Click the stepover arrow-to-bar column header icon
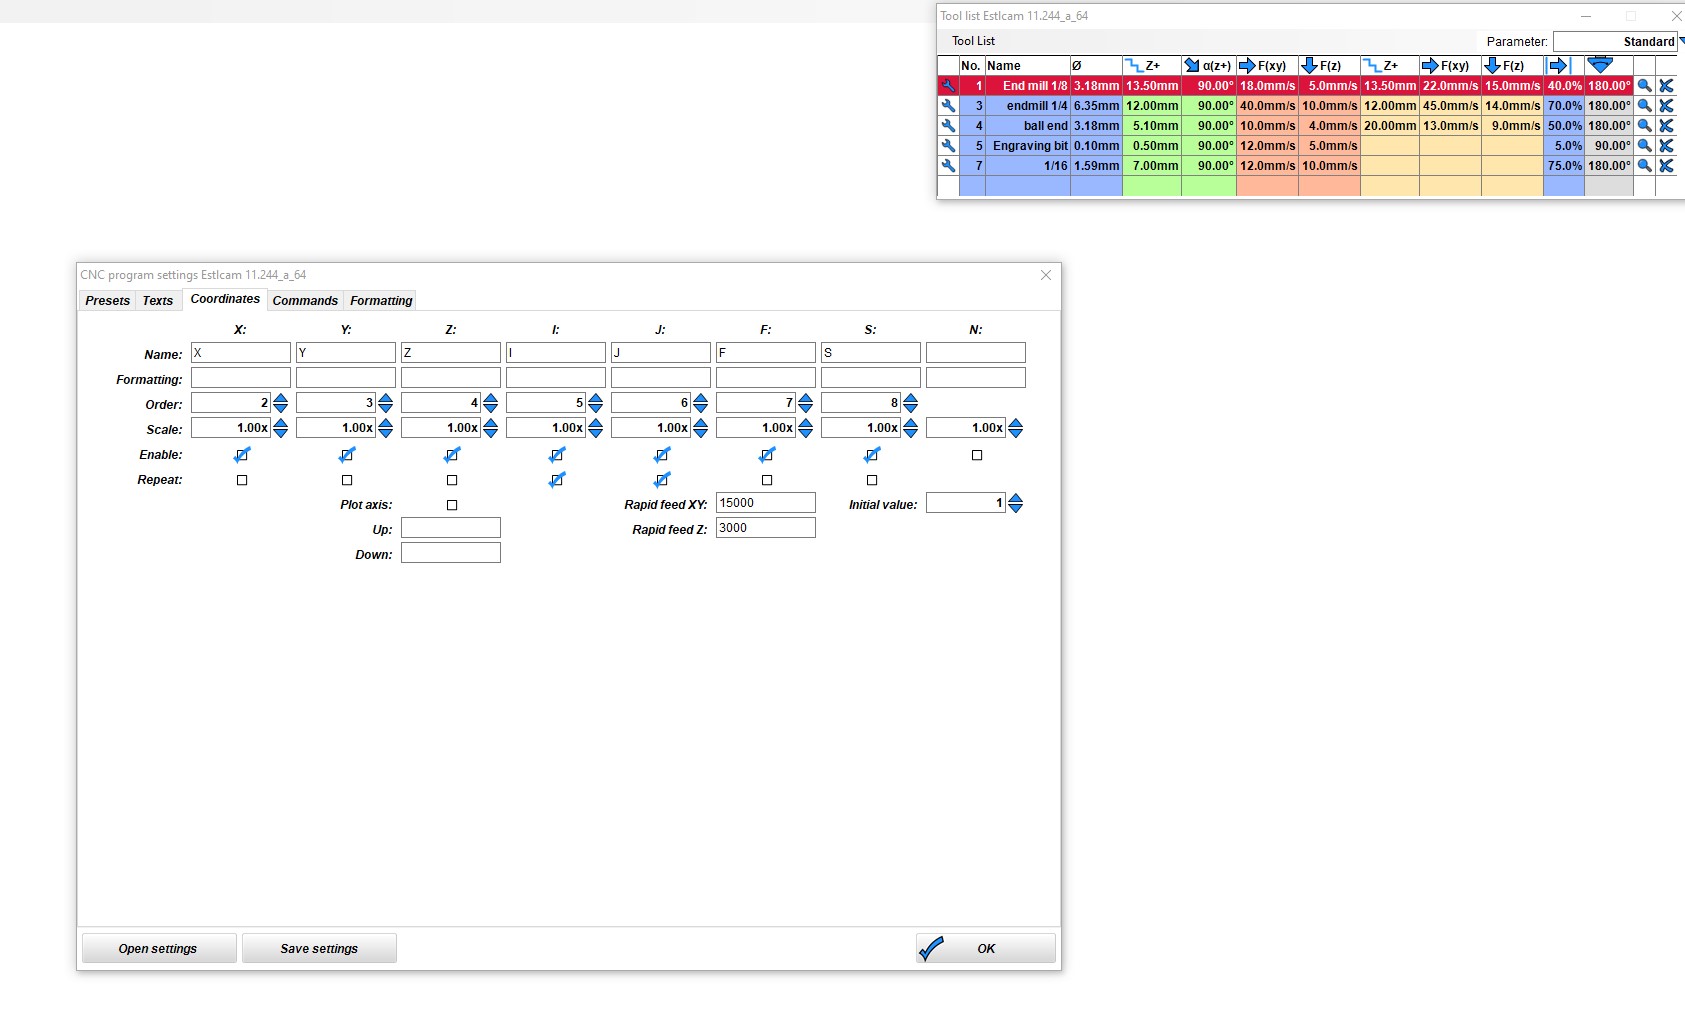 click(1560, 66)
